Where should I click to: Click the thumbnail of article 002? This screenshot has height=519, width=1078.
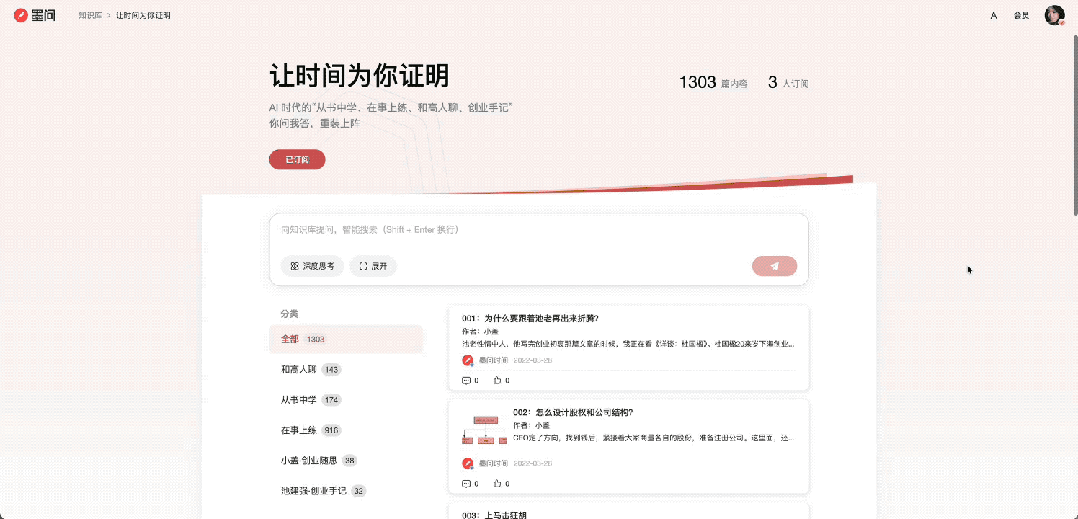[x=484, y=428]
